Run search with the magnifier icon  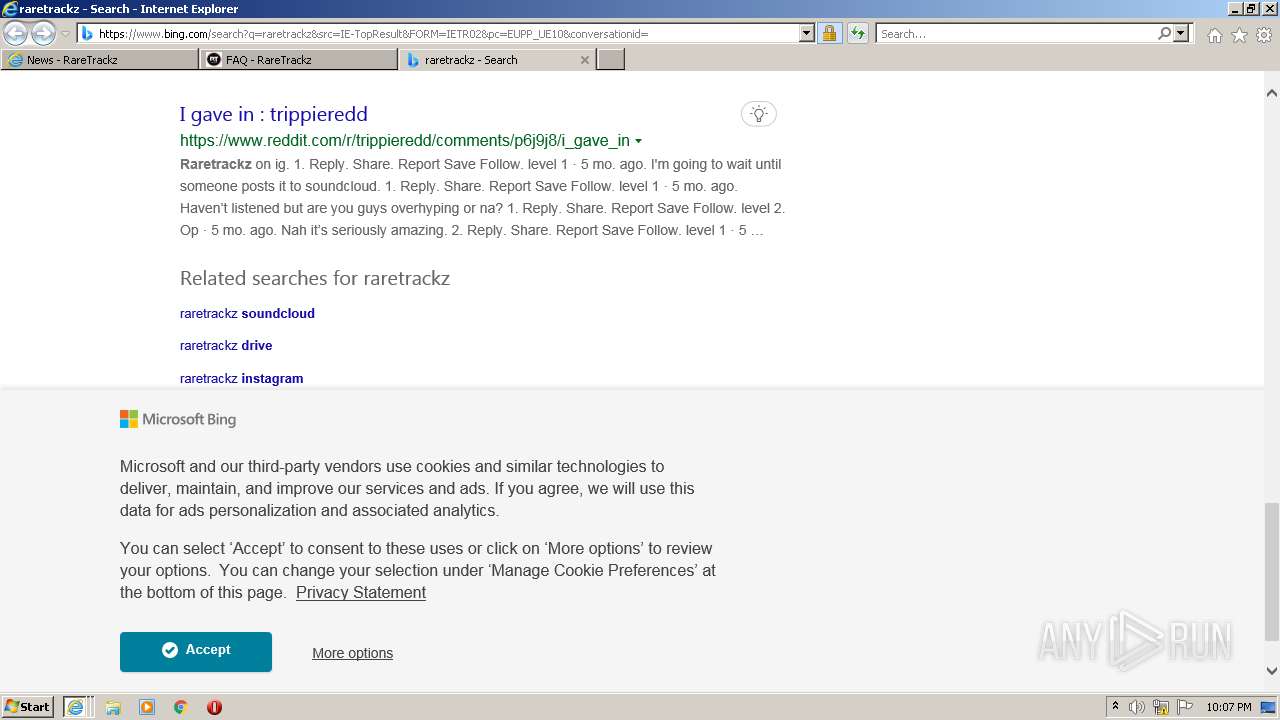(1164, 34)
